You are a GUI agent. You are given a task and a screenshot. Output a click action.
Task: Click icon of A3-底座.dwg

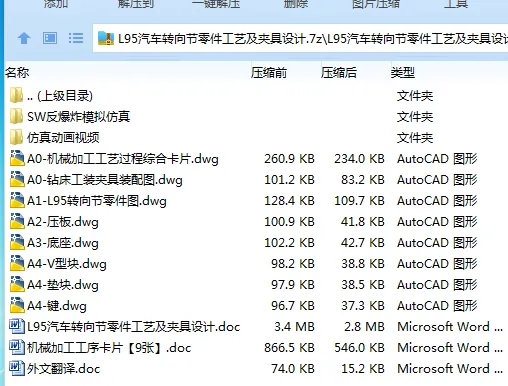tap(17, 242)
